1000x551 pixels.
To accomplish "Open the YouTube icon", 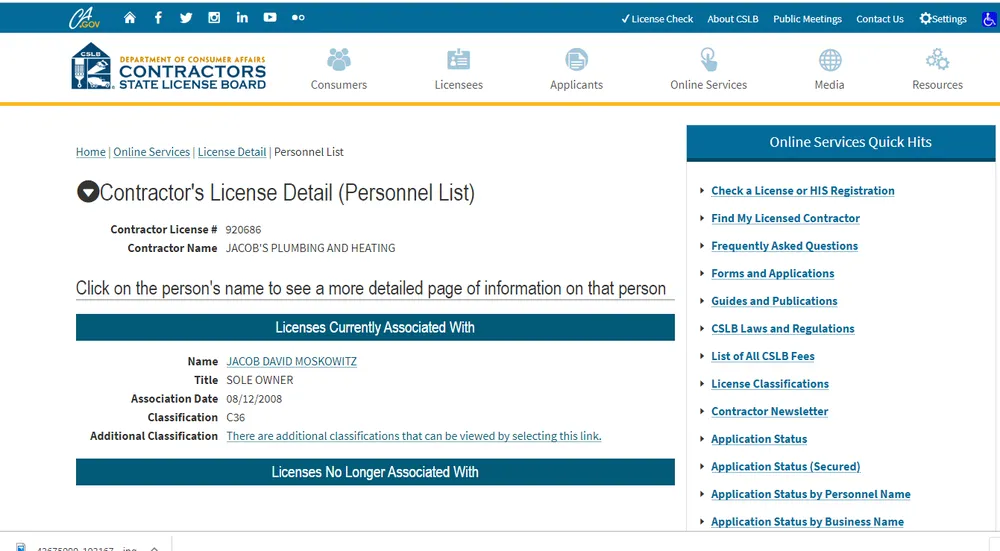I will coord(270,18).
